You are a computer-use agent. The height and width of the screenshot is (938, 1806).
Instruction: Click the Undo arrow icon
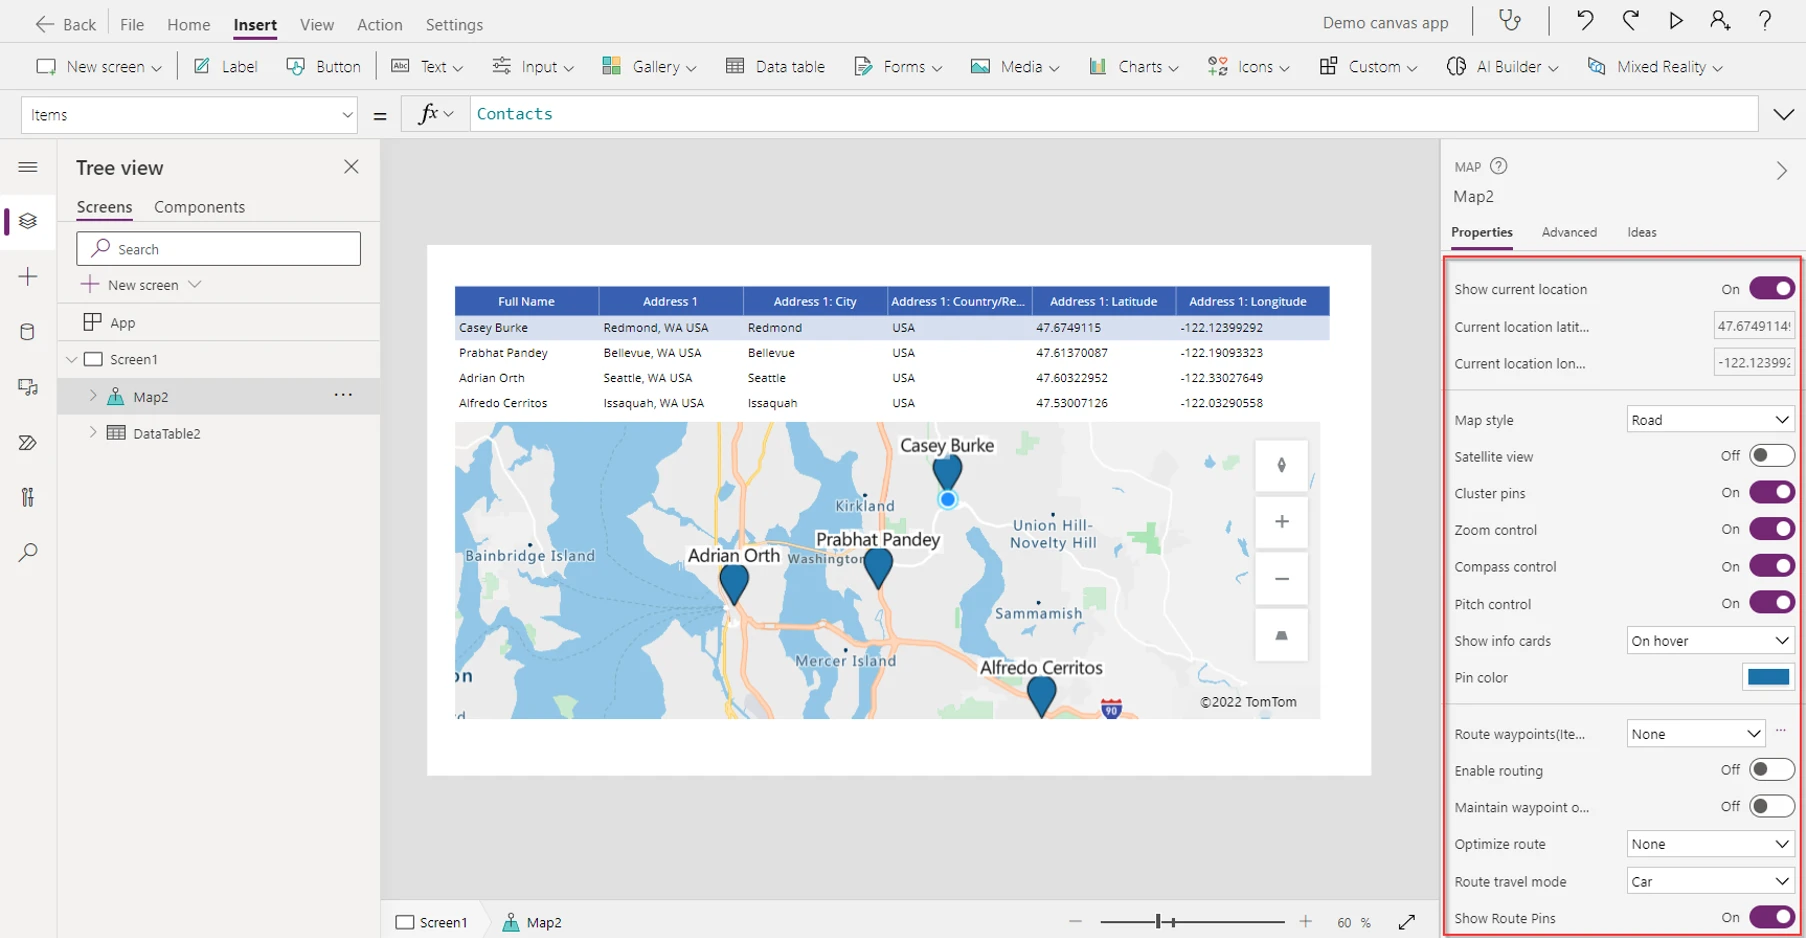[1585, 21]
